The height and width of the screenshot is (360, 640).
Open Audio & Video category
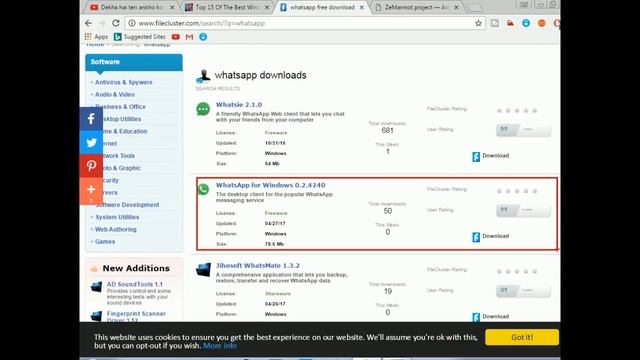[115, 94]
